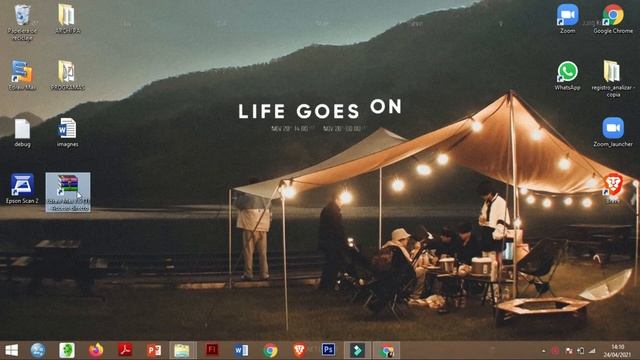Open the battery power tray icon

click(x=580, y=351)
